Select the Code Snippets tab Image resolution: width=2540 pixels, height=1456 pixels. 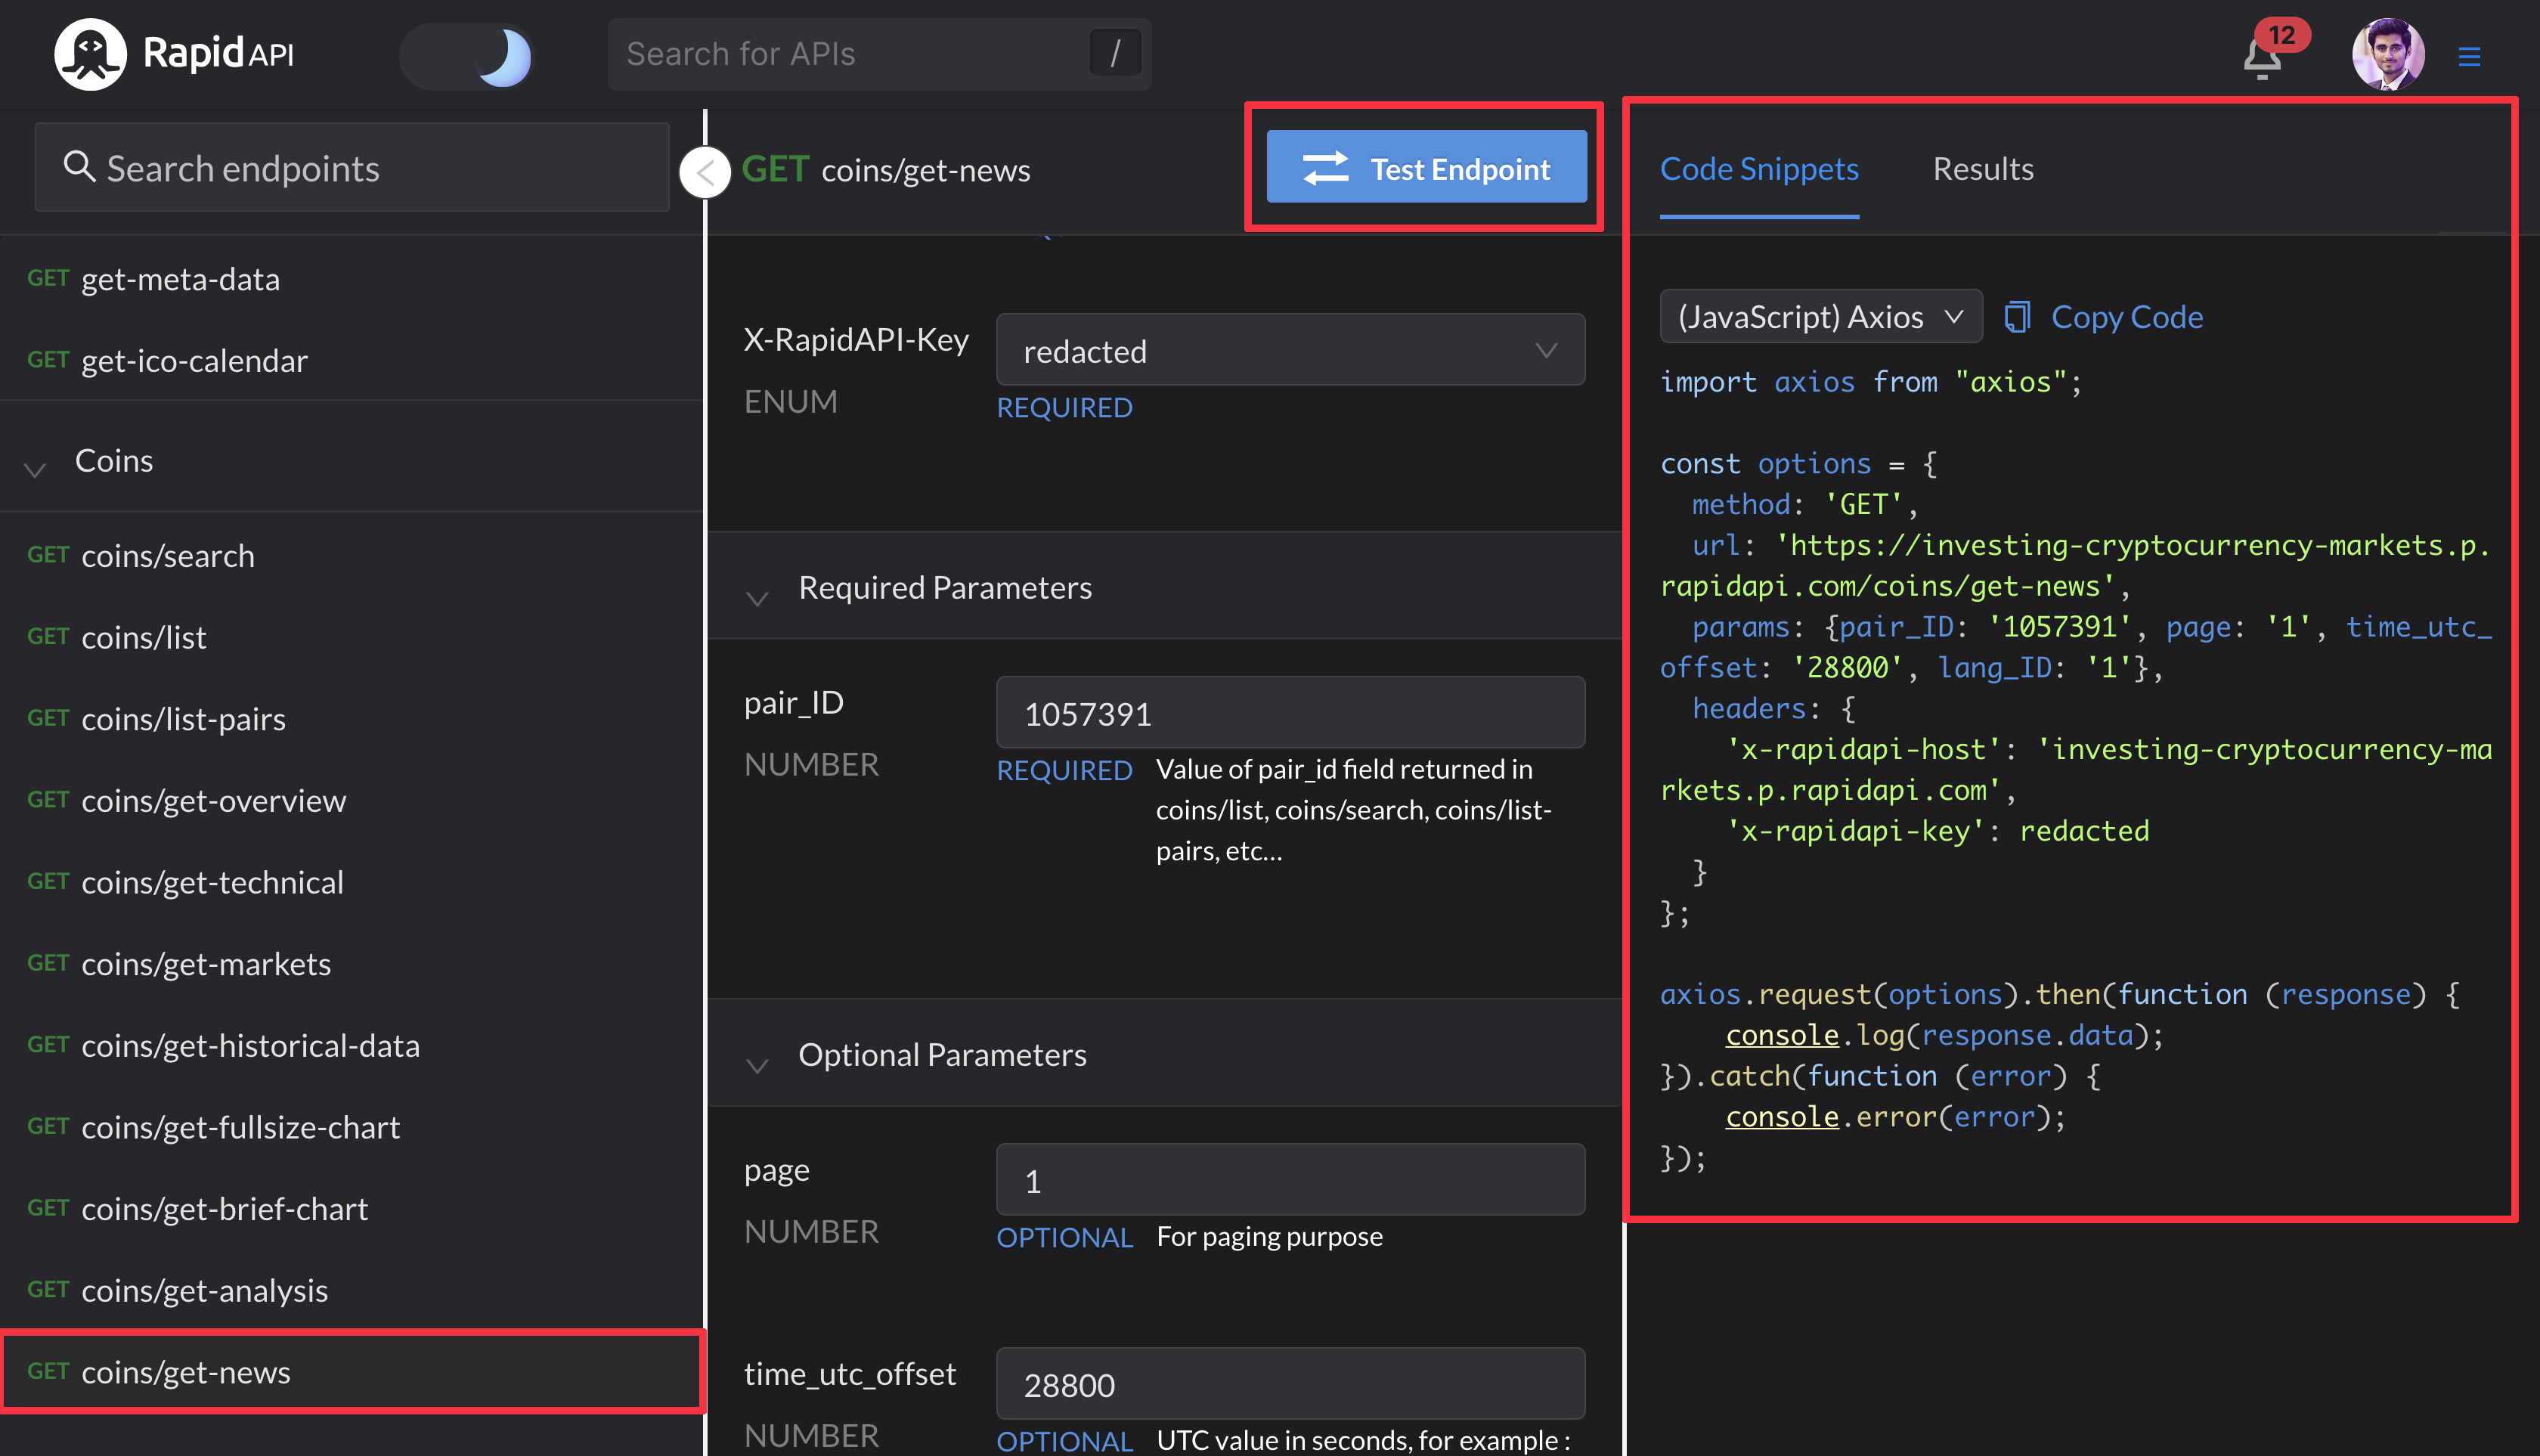1758,169
